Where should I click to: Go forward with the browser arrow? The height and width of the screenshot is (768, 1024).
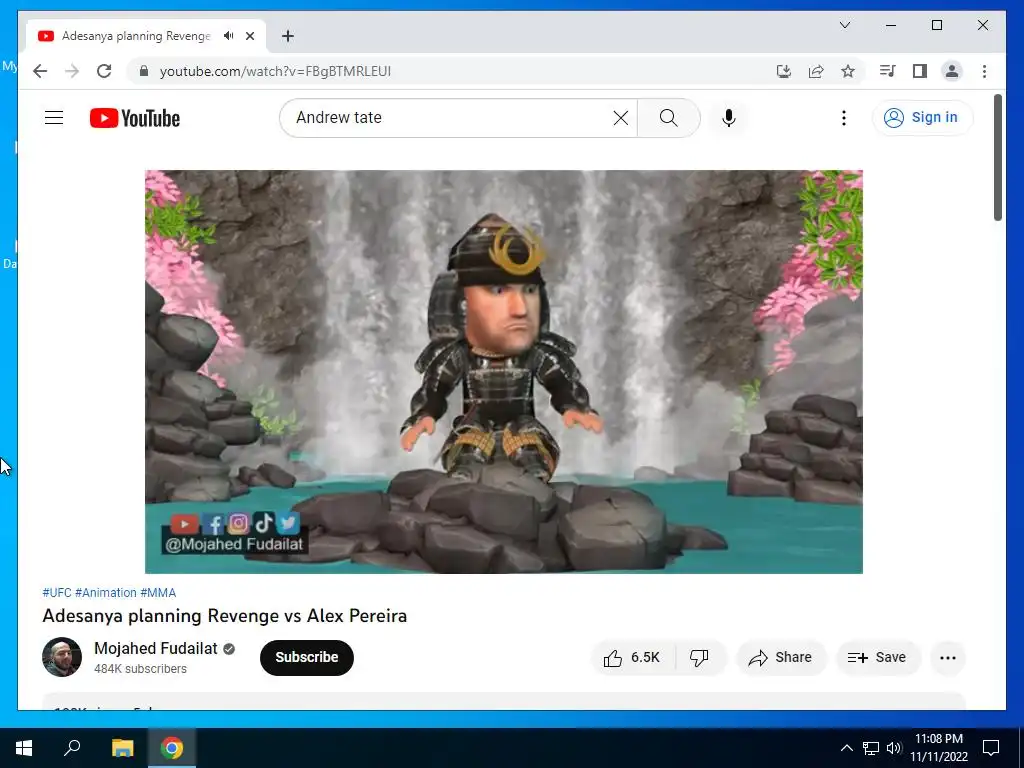pos(72,71)
